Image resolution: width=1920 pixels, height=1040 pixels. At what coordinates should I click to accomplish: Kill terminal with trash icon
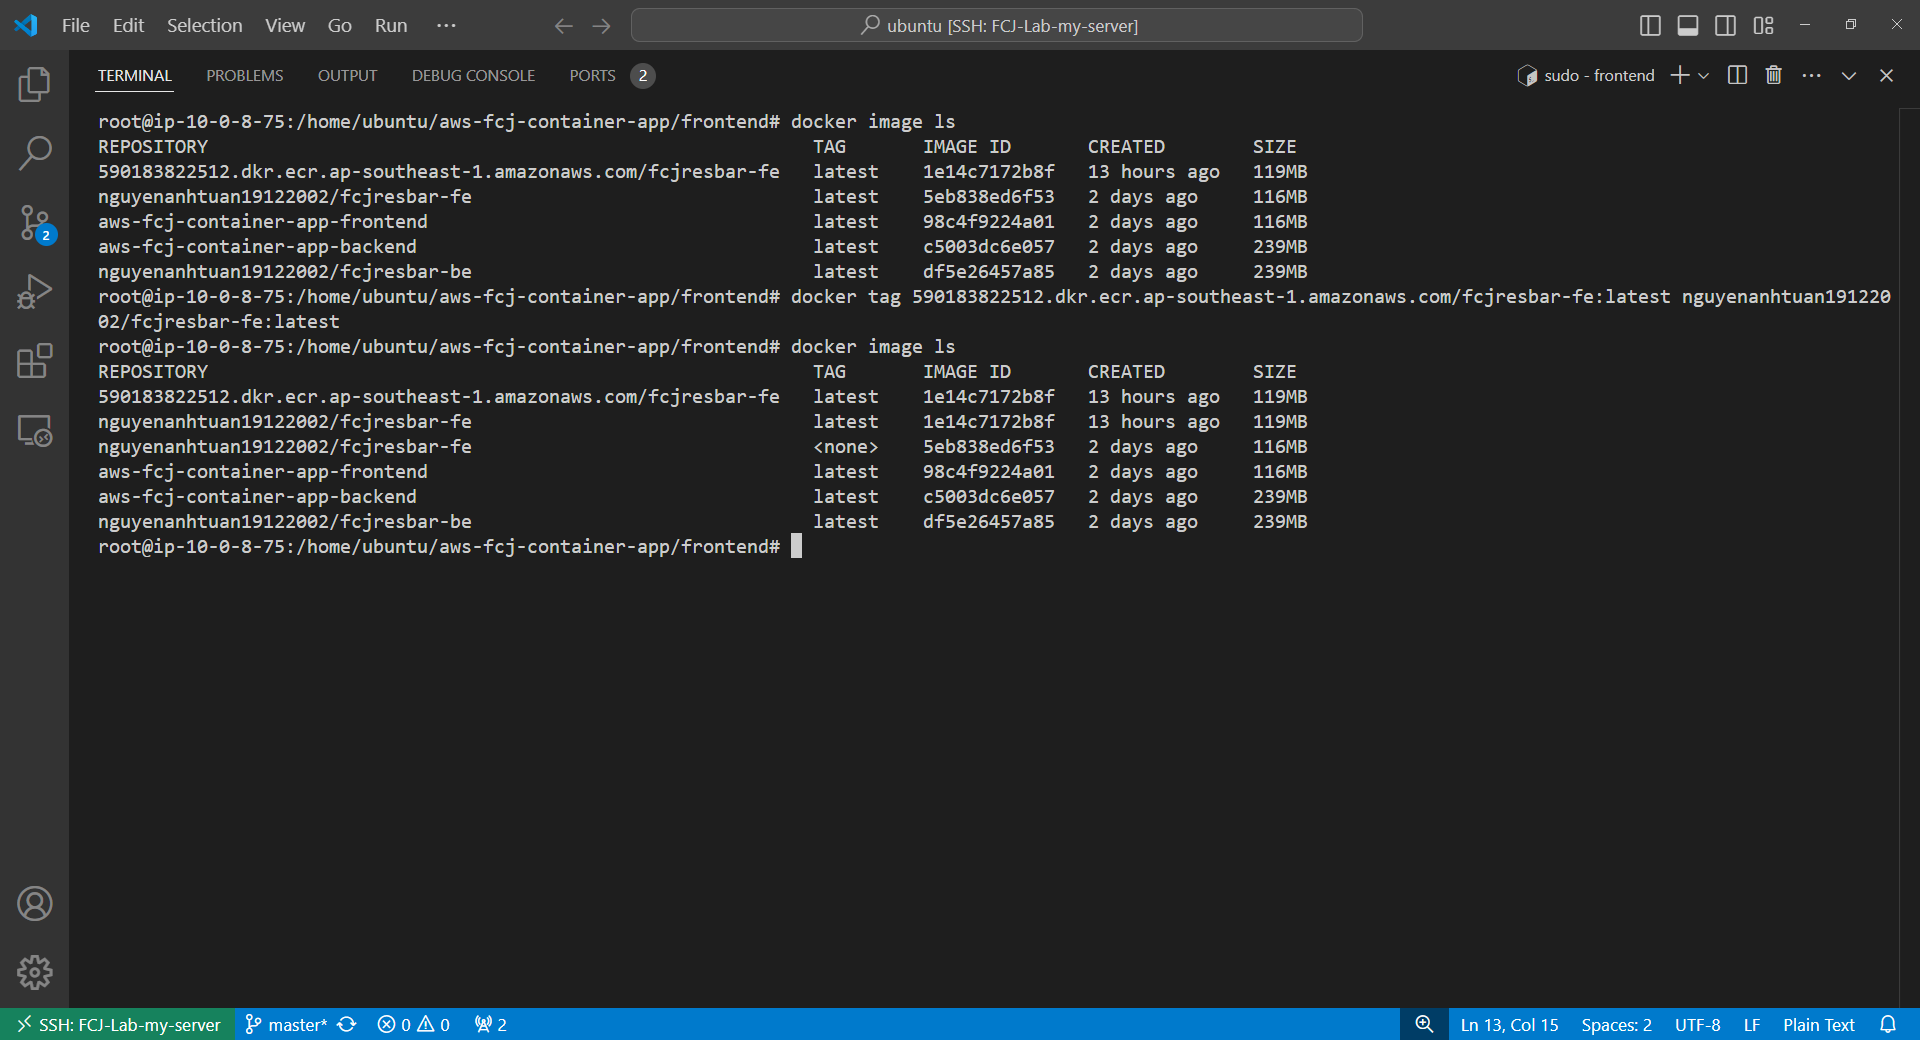coord(1774,75)
